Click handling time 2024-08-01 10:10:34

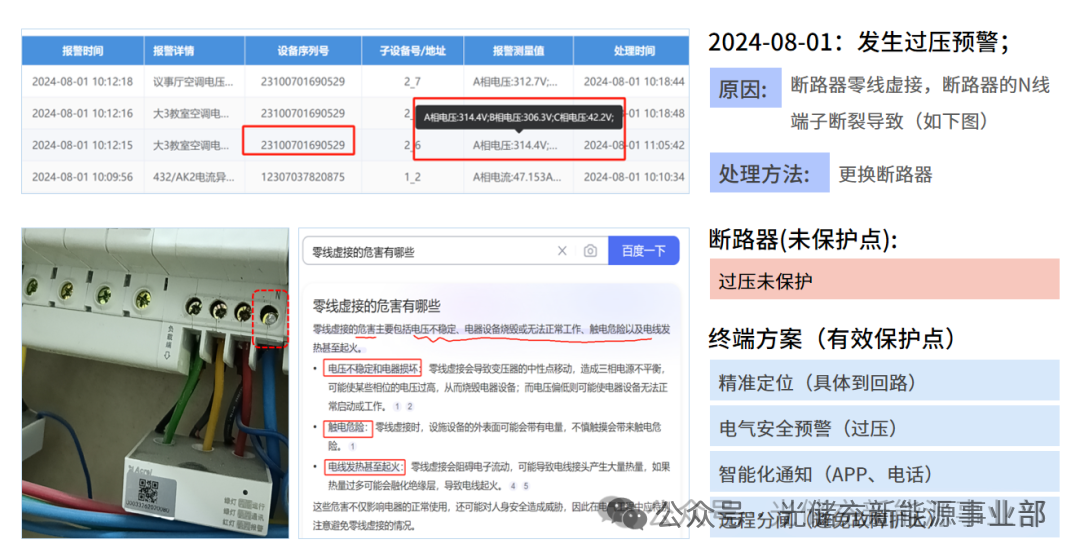(x=634, y=177)
